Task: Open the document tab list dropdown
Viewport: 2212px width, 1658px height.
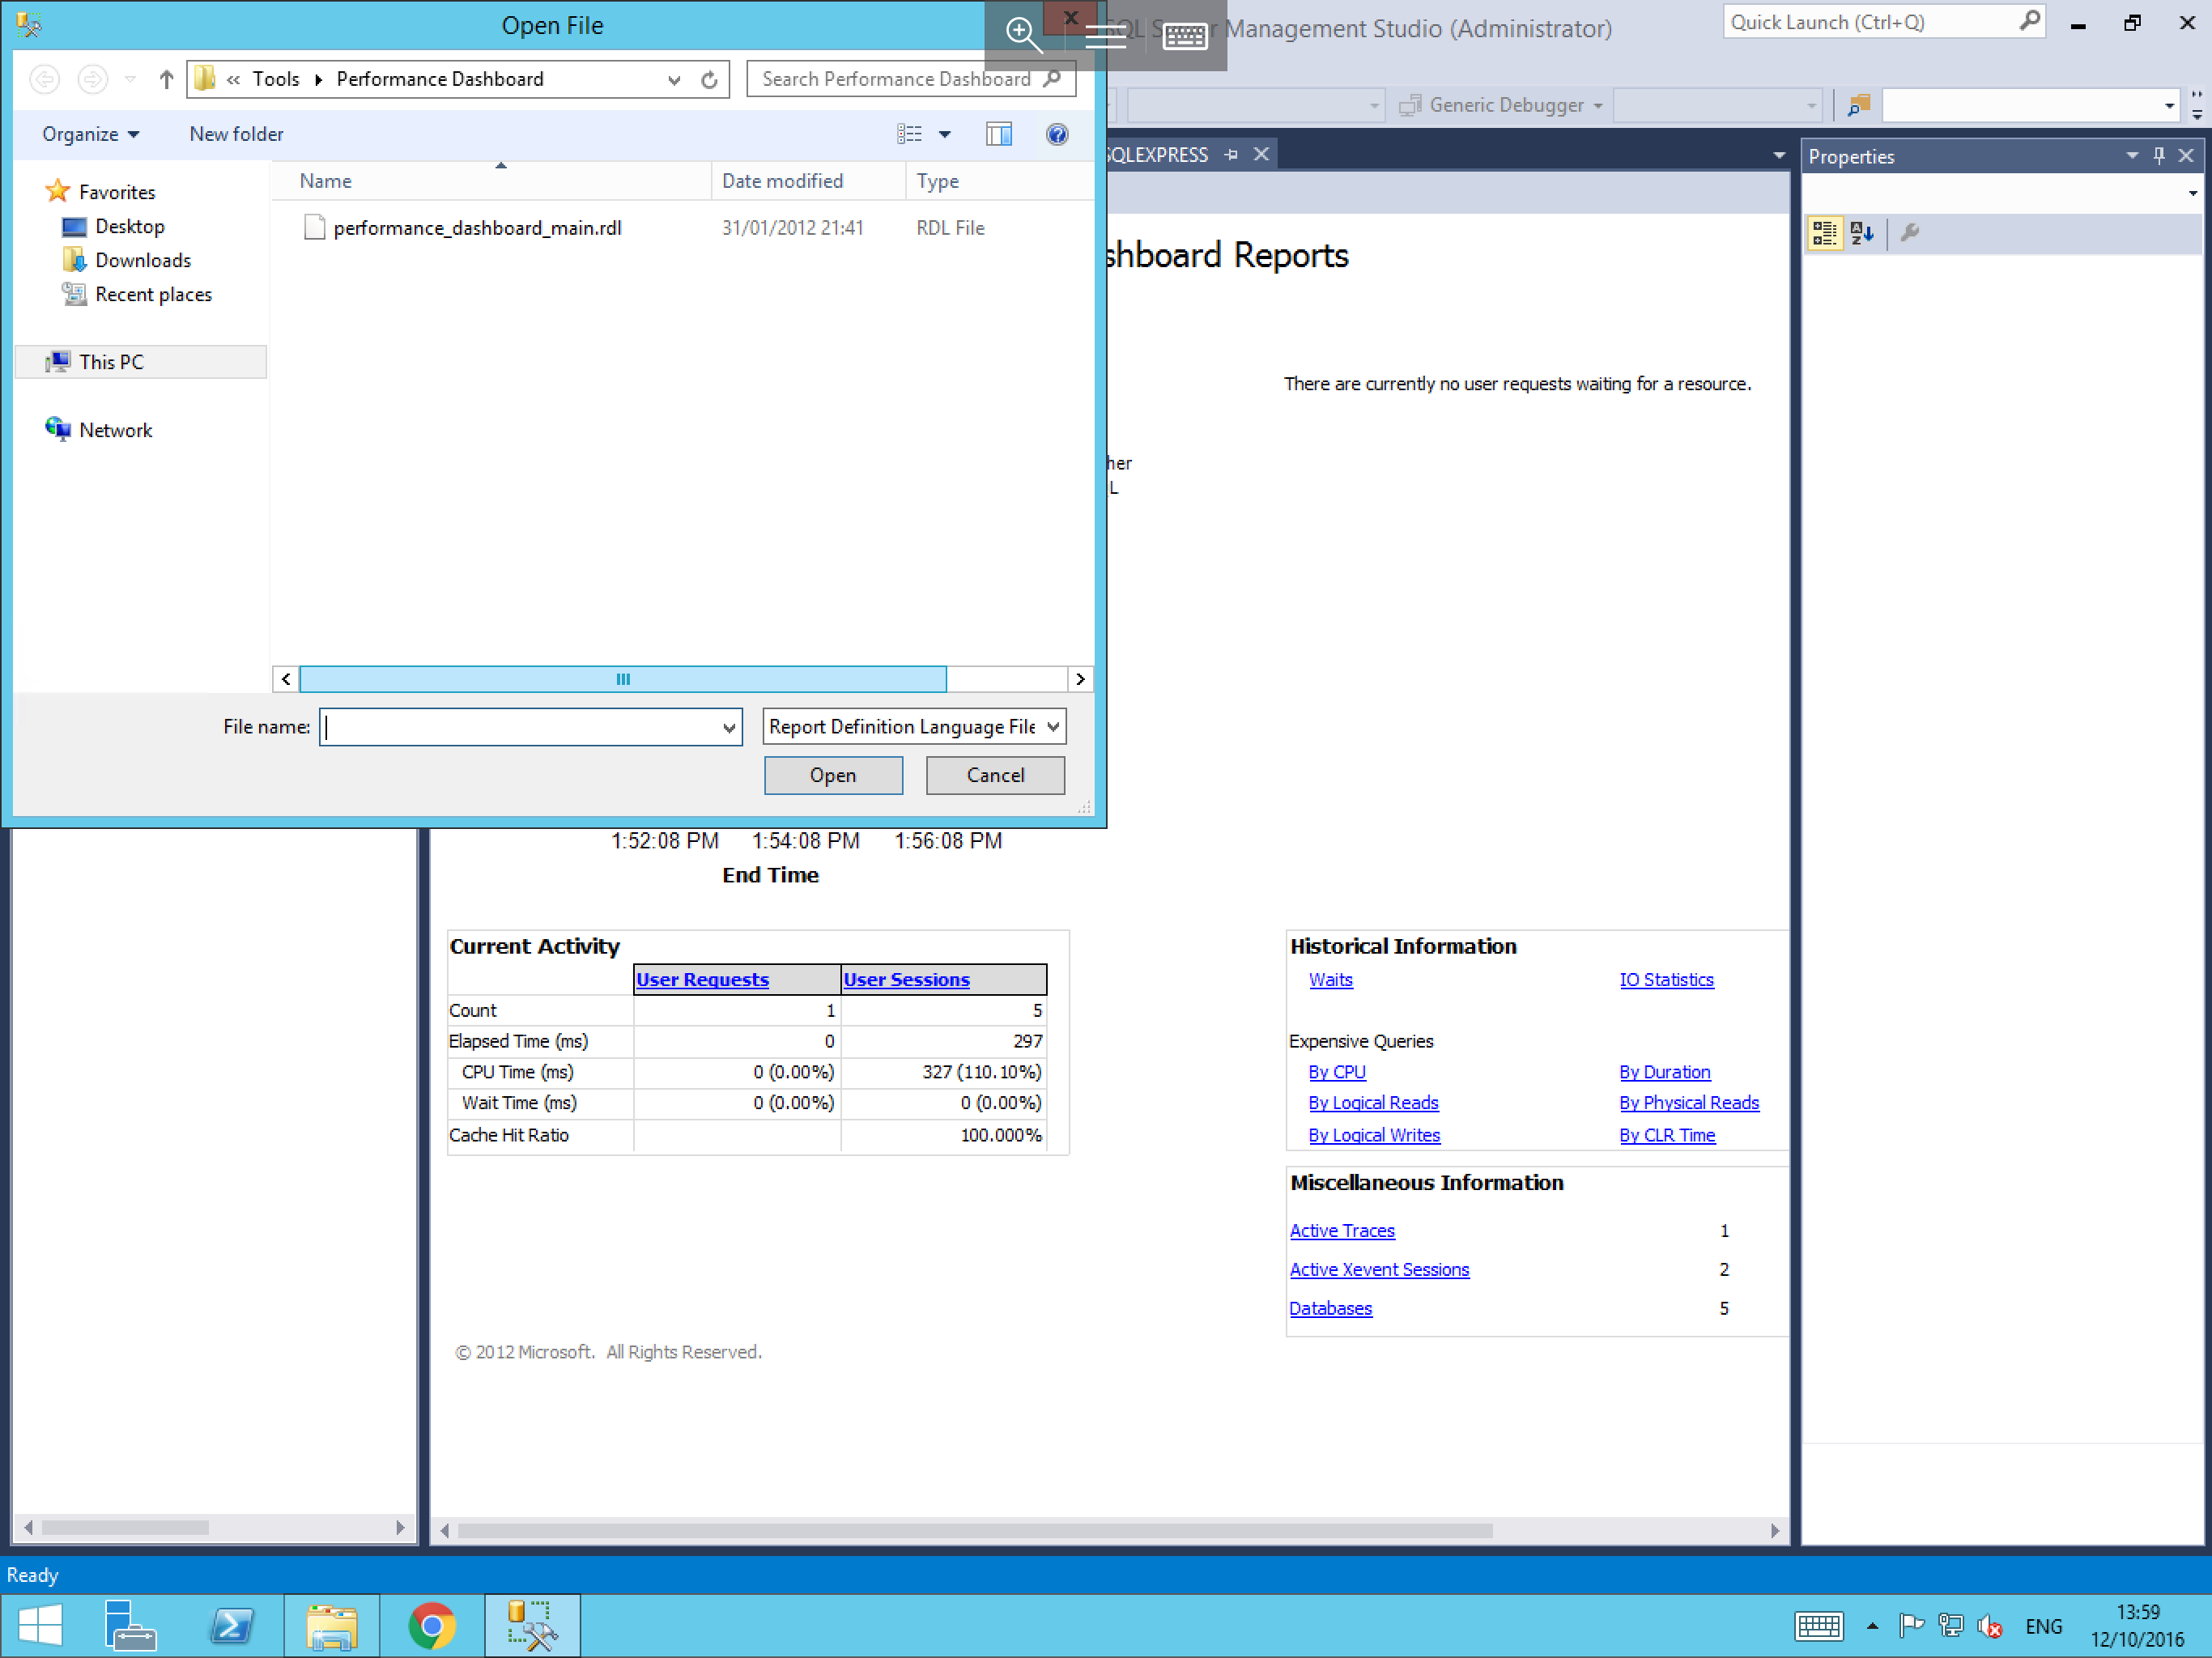Action: pyautogui.click(x=1778, y=155)
